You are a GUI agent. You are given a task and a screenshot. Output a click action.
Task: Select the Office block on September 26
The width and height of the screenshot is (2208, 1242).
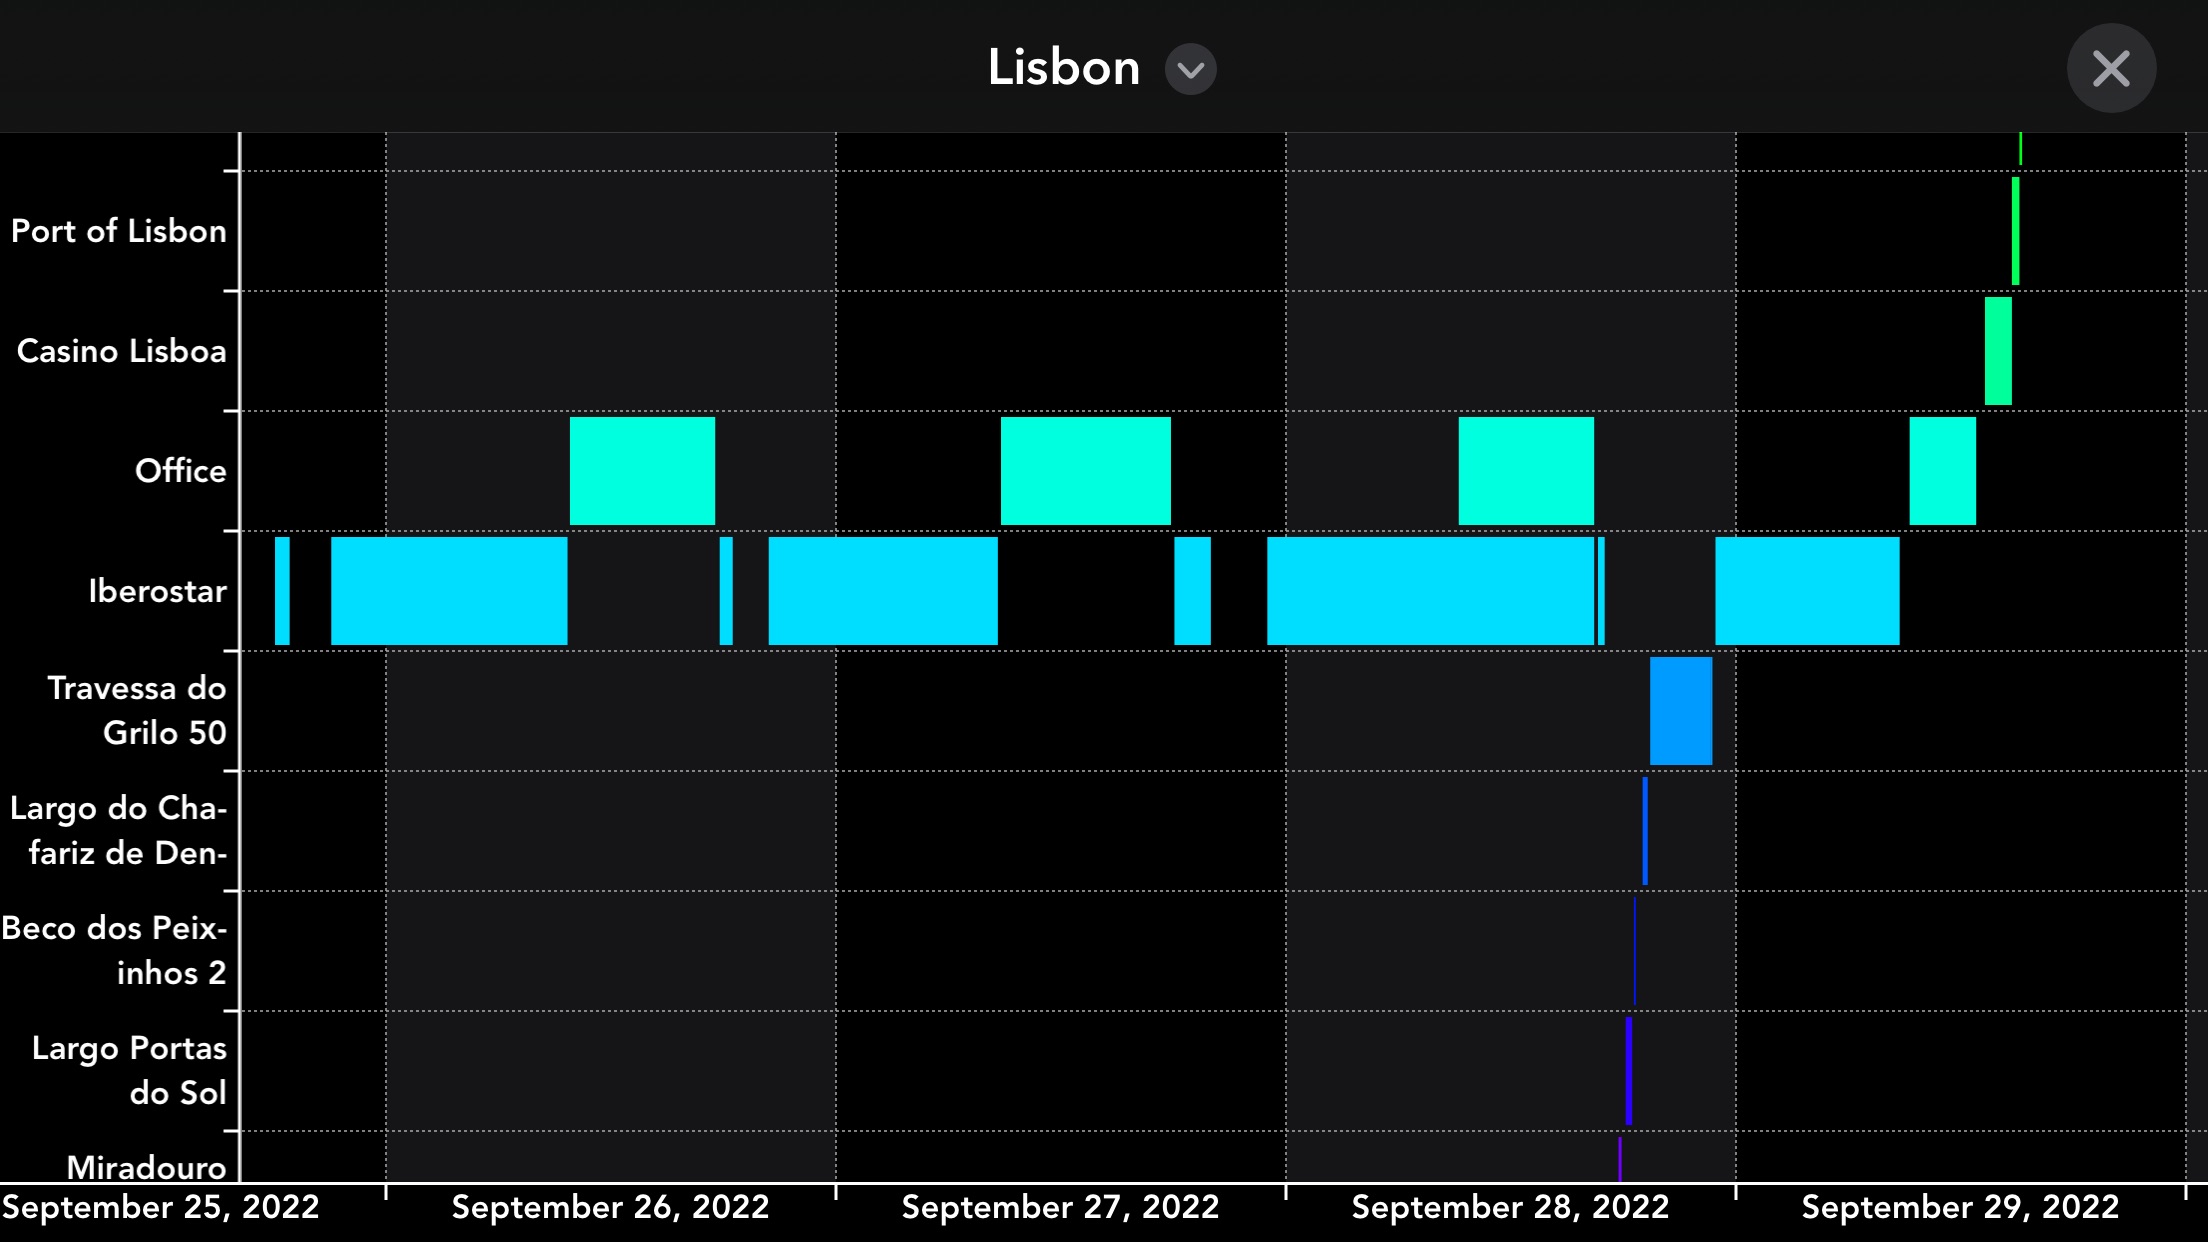642,471
